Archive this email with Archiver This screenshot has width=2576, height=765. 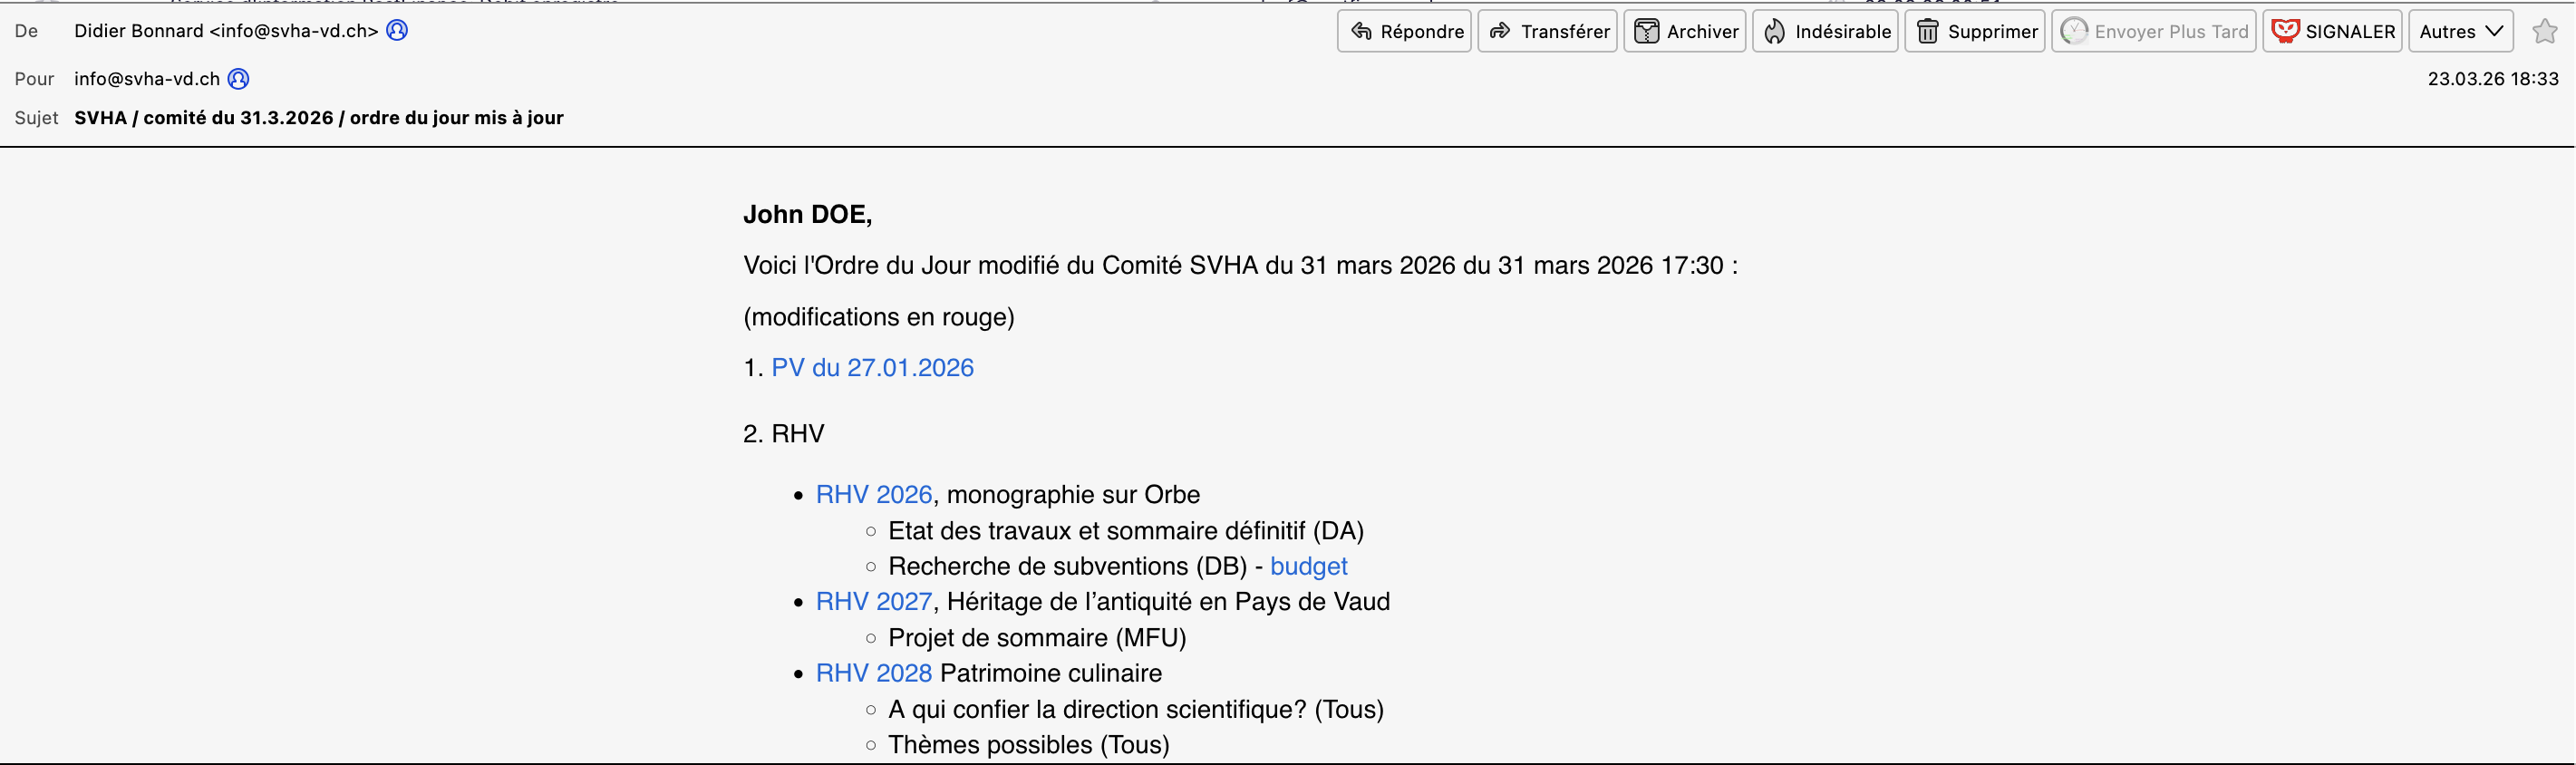[1685, 31]
